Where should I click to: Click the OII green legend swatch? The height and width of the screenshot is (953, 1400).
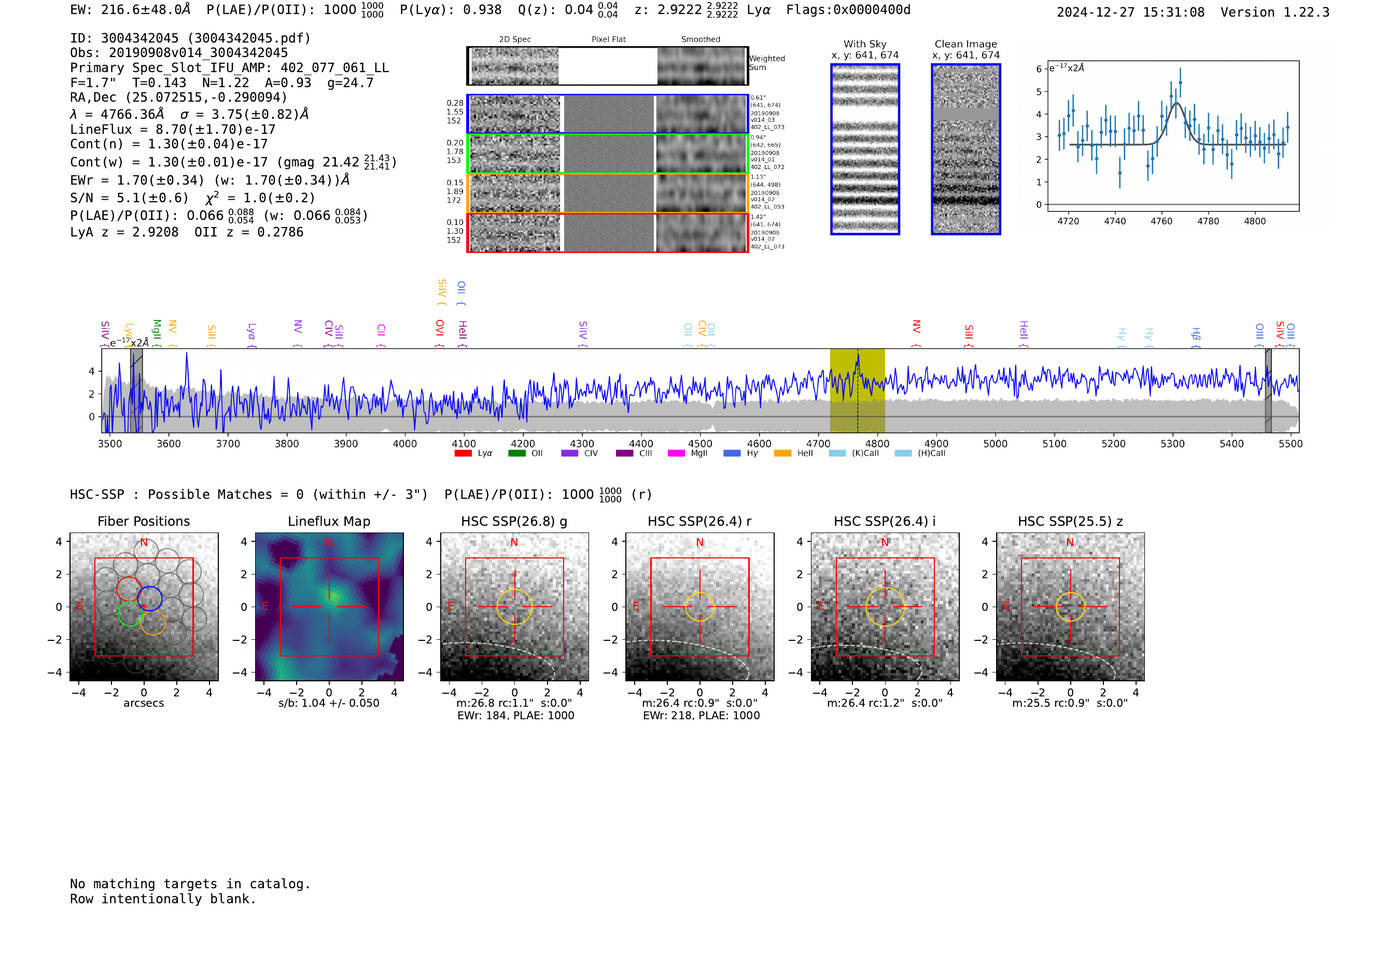click(517, 453)
